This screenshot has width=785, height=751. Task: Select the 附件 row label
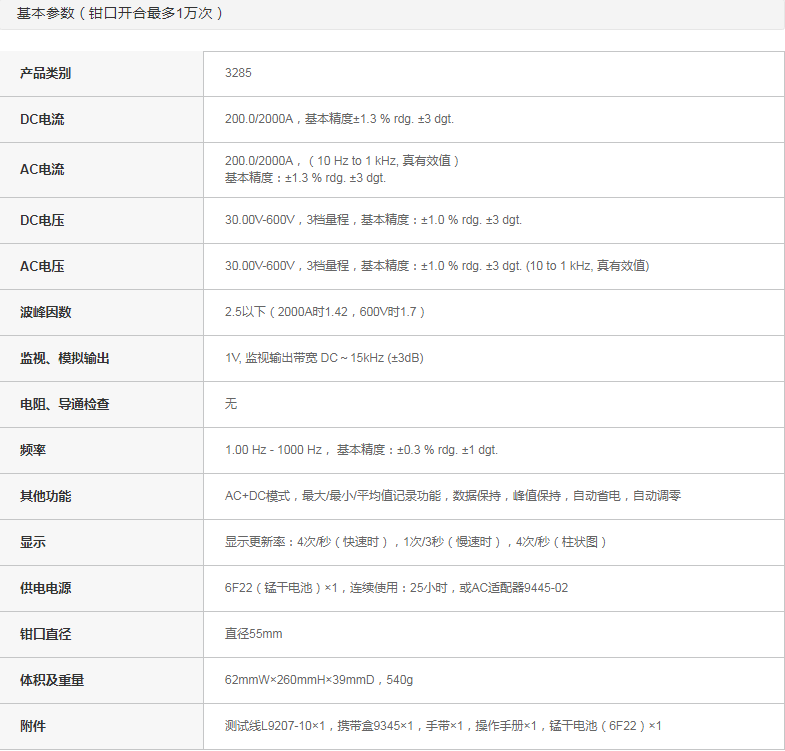(33, 727)
